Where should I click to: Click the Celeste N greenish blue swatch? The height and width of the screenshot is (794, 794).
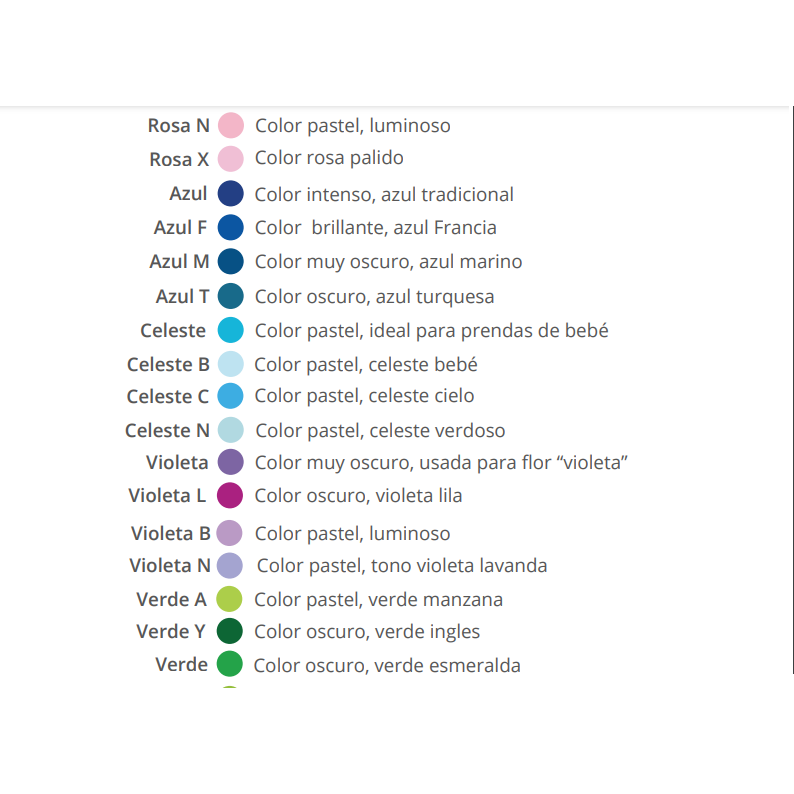click(x=231, y=430)
